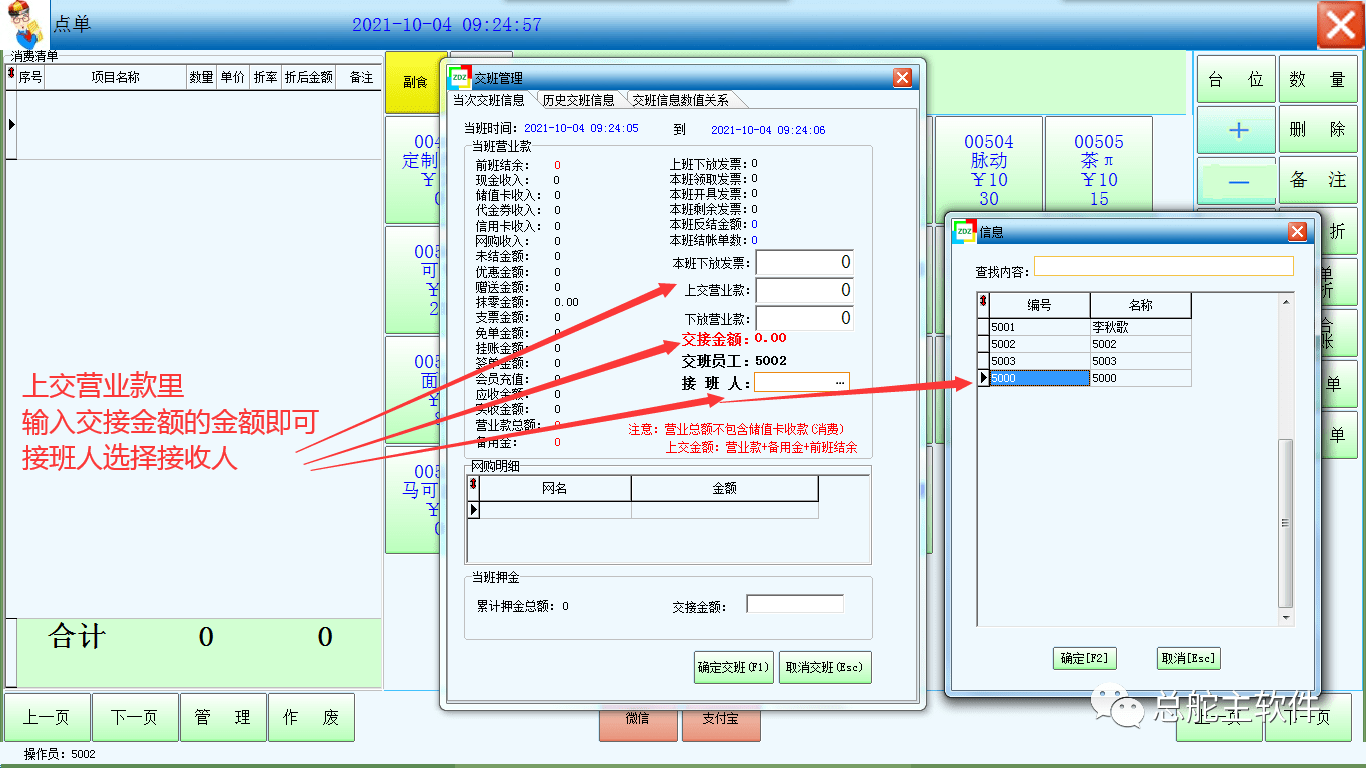
Task: Click 取消[Esc] in the 信息 dialog
Action: point(1188,658)
